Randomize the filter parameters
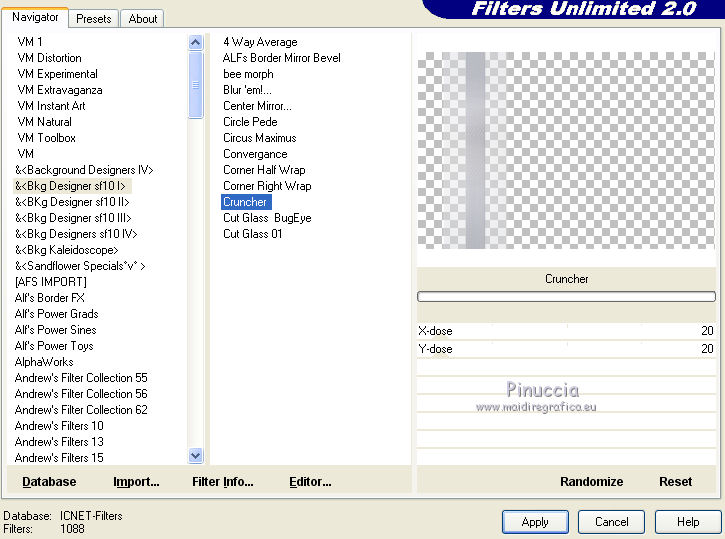The width and height of the screenshot is (725, 539). coord(591,482)
